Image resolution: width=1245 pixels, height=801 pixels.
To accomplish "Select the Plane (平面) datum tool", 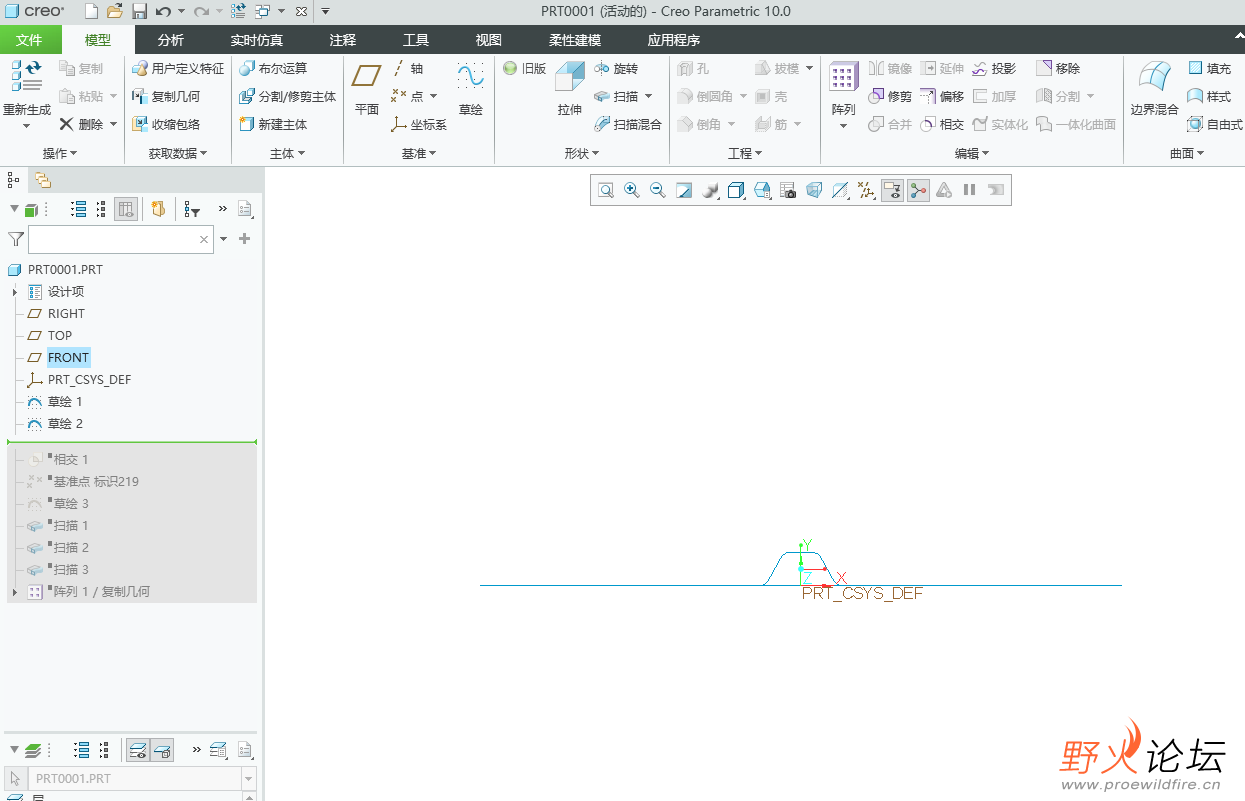I will click(367, 89).
